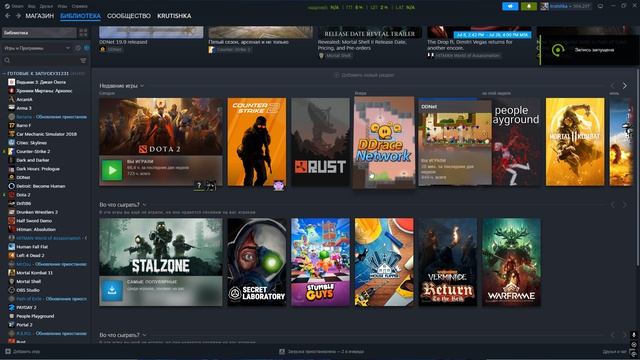Click the Library home button in sidebar
This screenshot has height=360, width=640.
39,33
